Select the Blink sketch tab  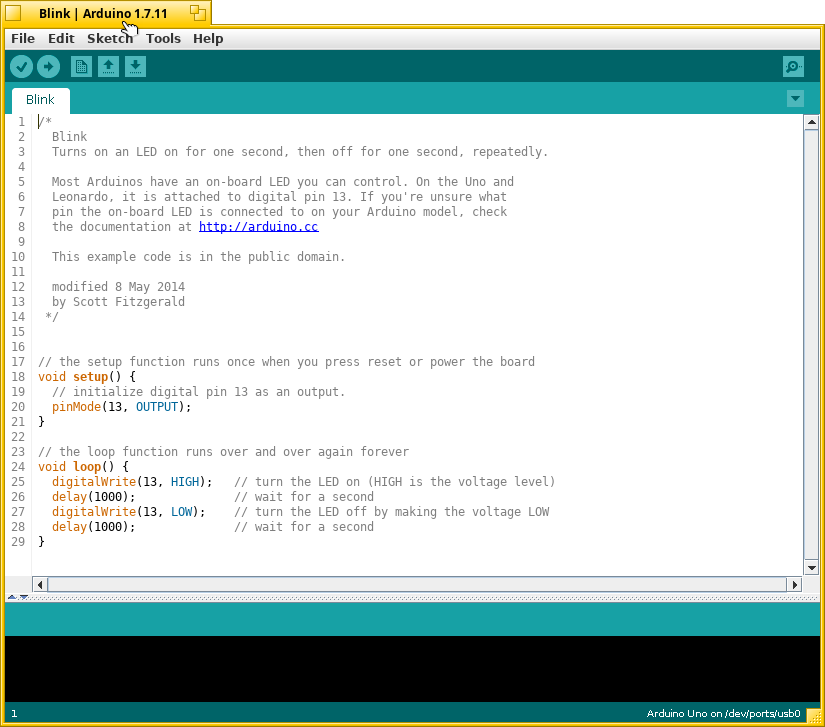coord(41,100)
